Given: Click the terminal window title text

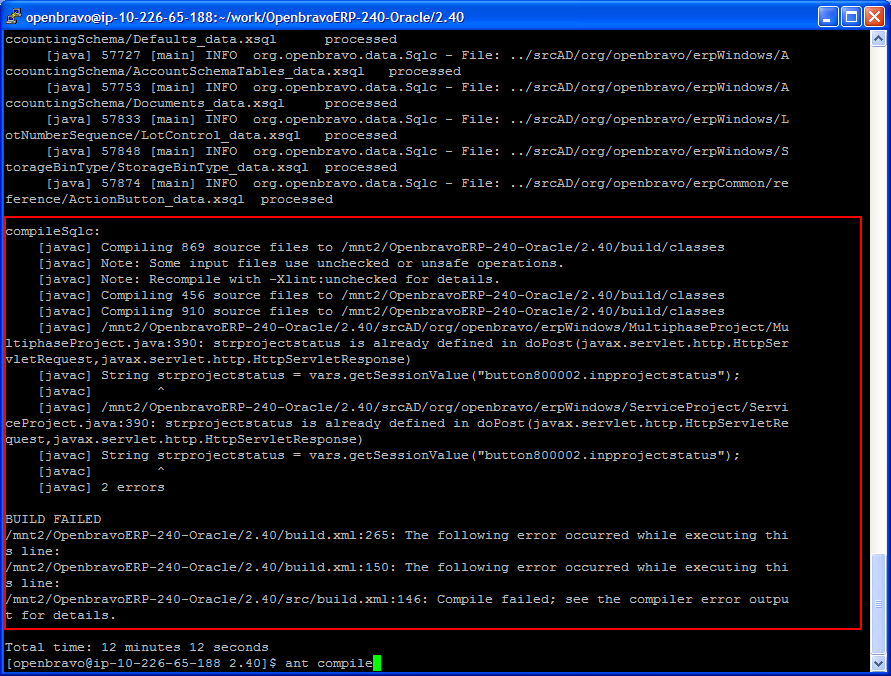Looking at the screenshot, I should coord(245,18).
